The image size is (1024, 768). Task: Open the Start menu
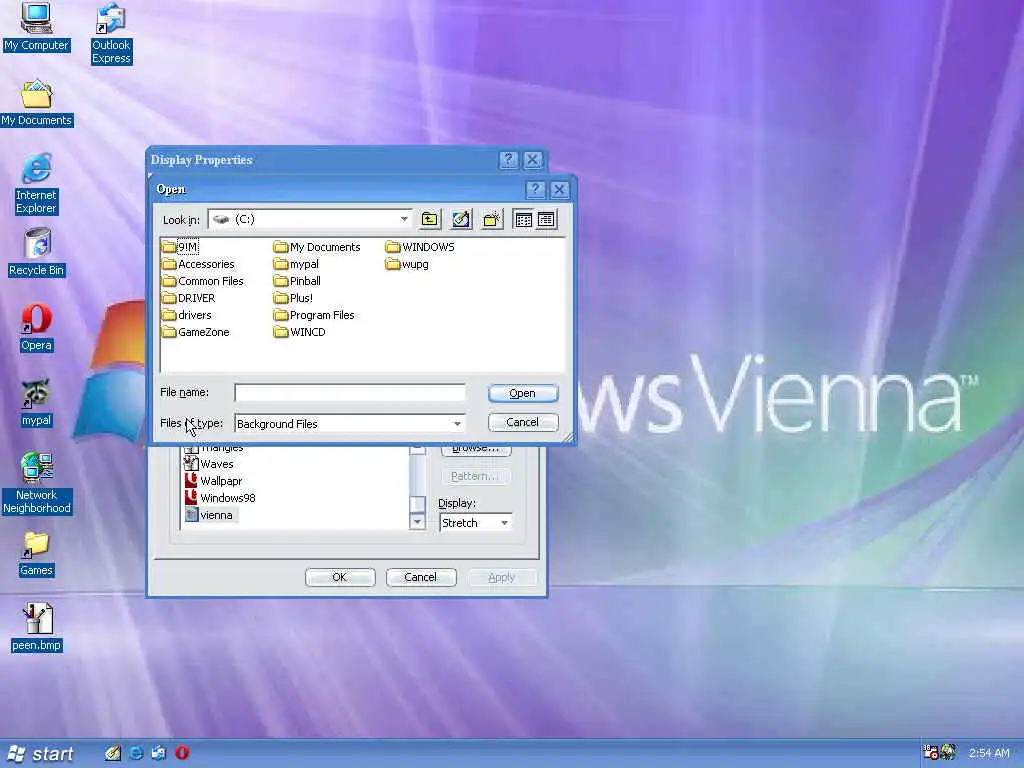(40, 754)
